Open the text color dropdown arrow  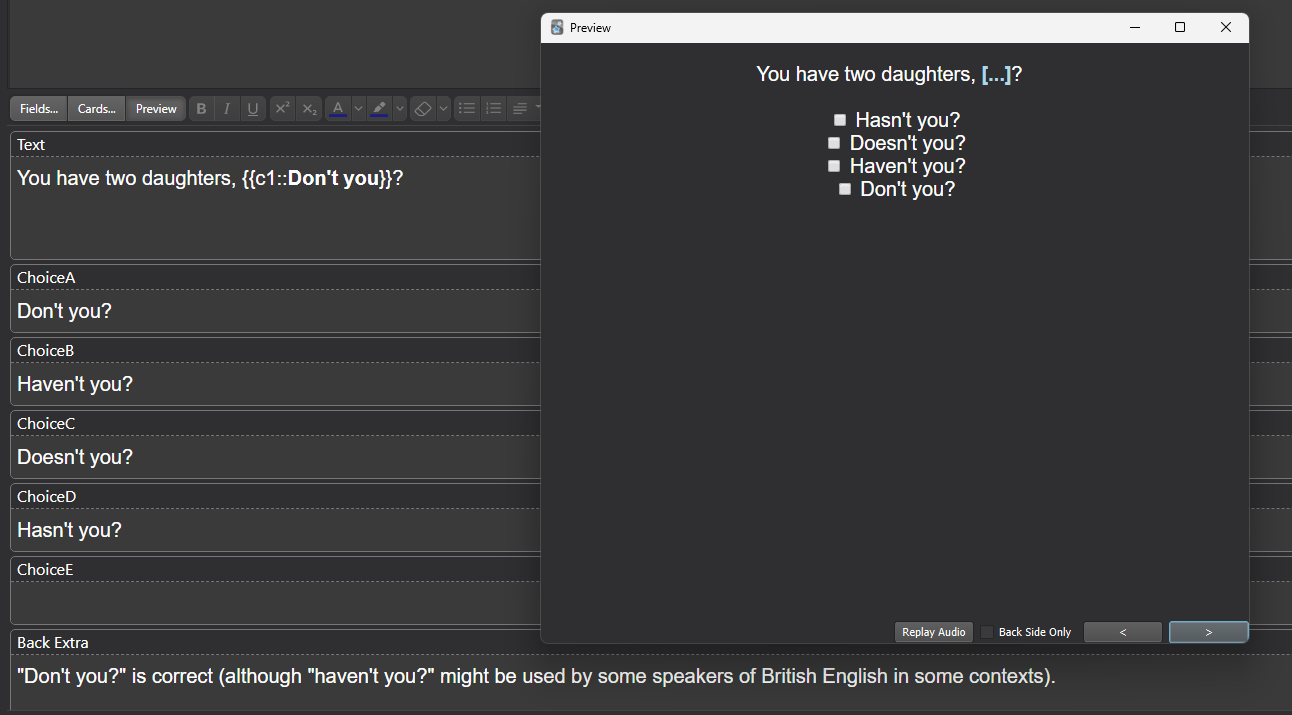(x=358, y=109)
